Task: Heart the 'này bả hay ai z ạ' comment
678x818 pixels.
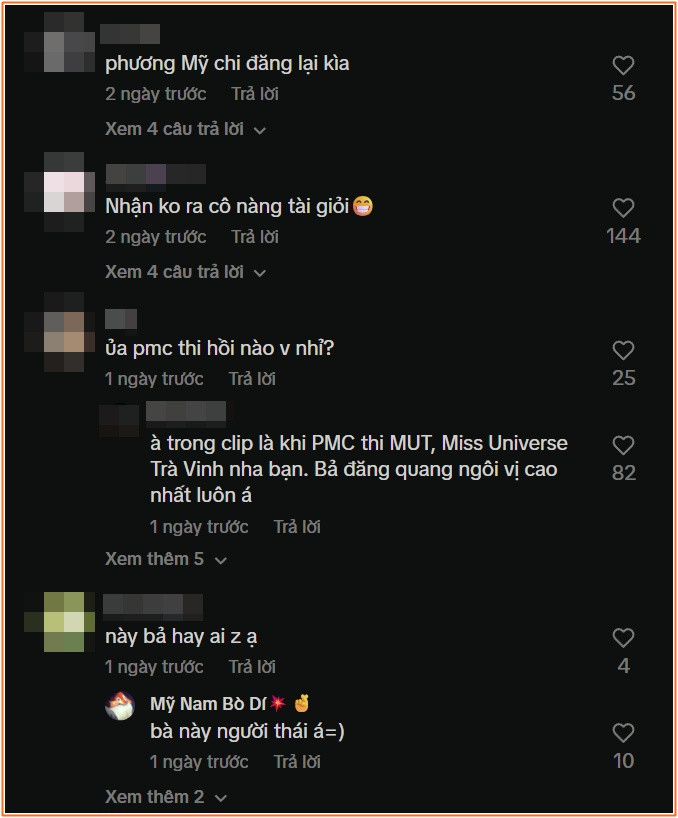Action: pyautogui.click(x=623, y=637)
